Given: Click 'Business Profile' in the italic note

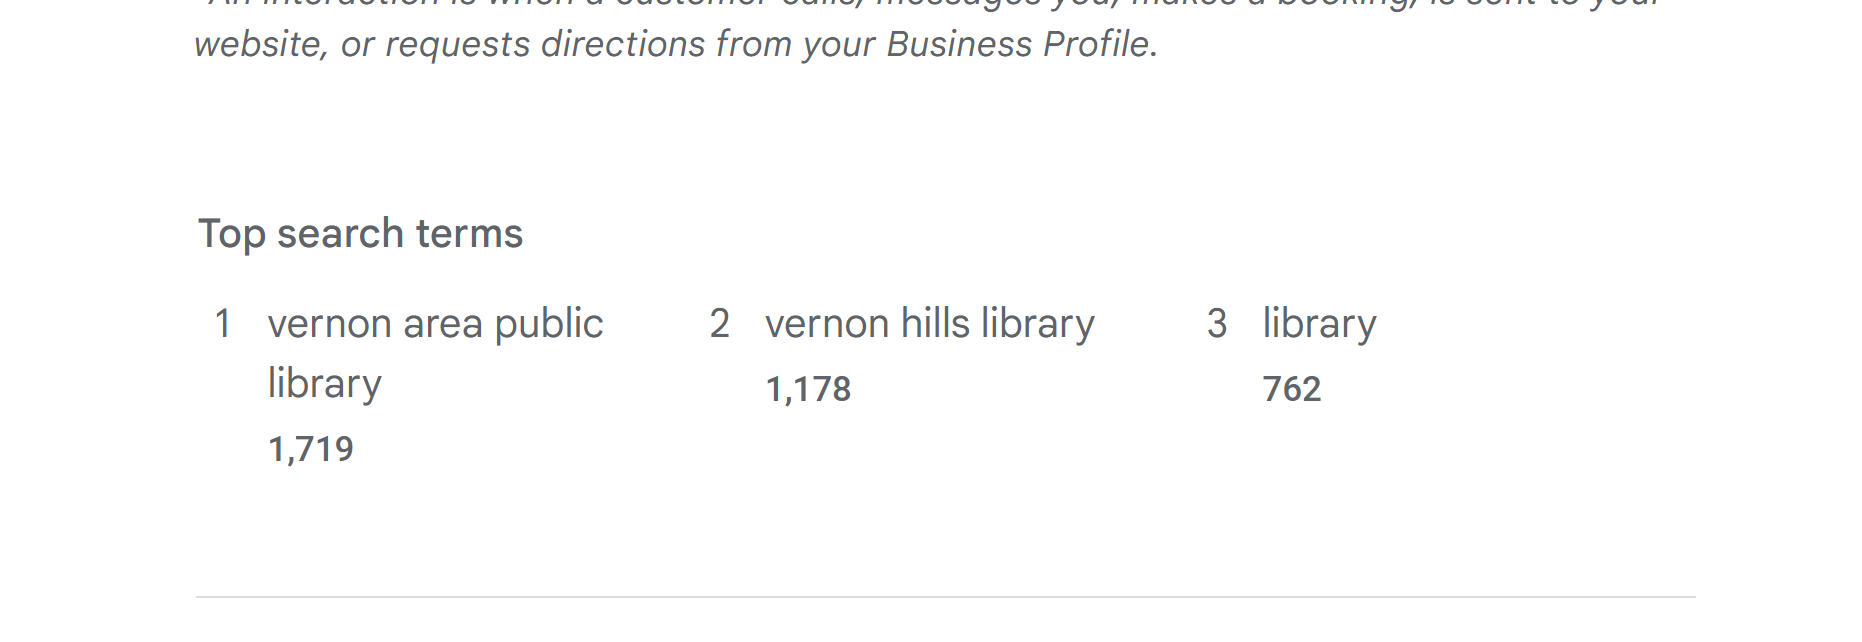Looking at the screenshot, I should point(1018,45).
